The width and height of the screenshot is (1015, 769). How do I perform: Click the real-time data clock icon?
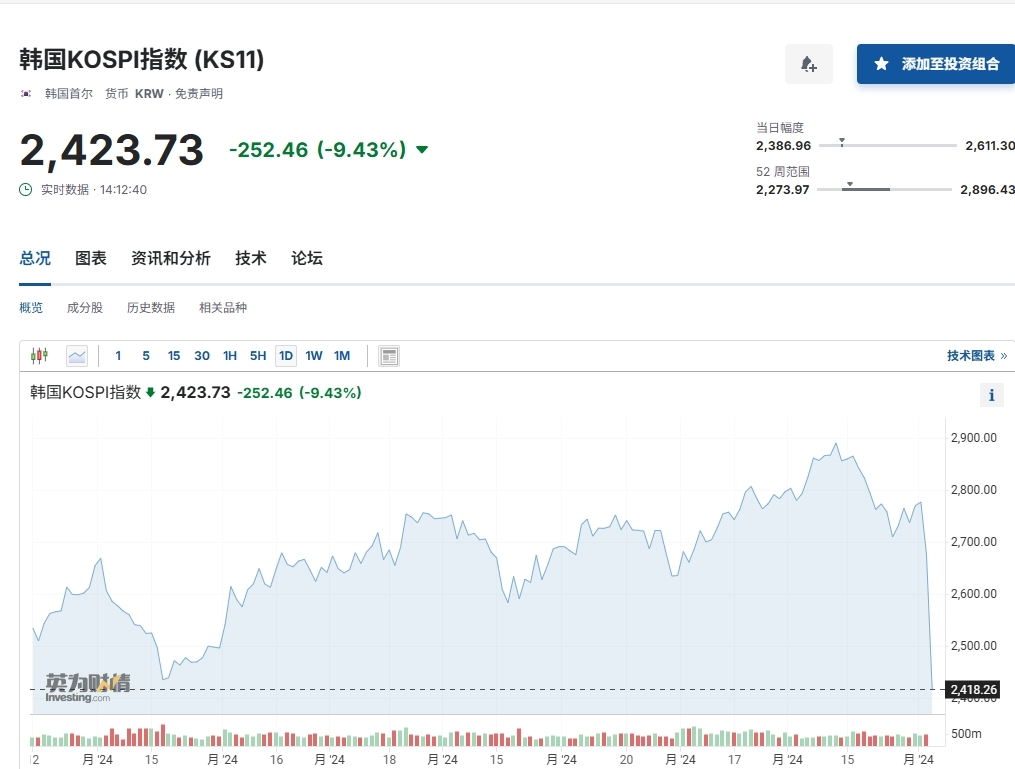tap(26, 189)
